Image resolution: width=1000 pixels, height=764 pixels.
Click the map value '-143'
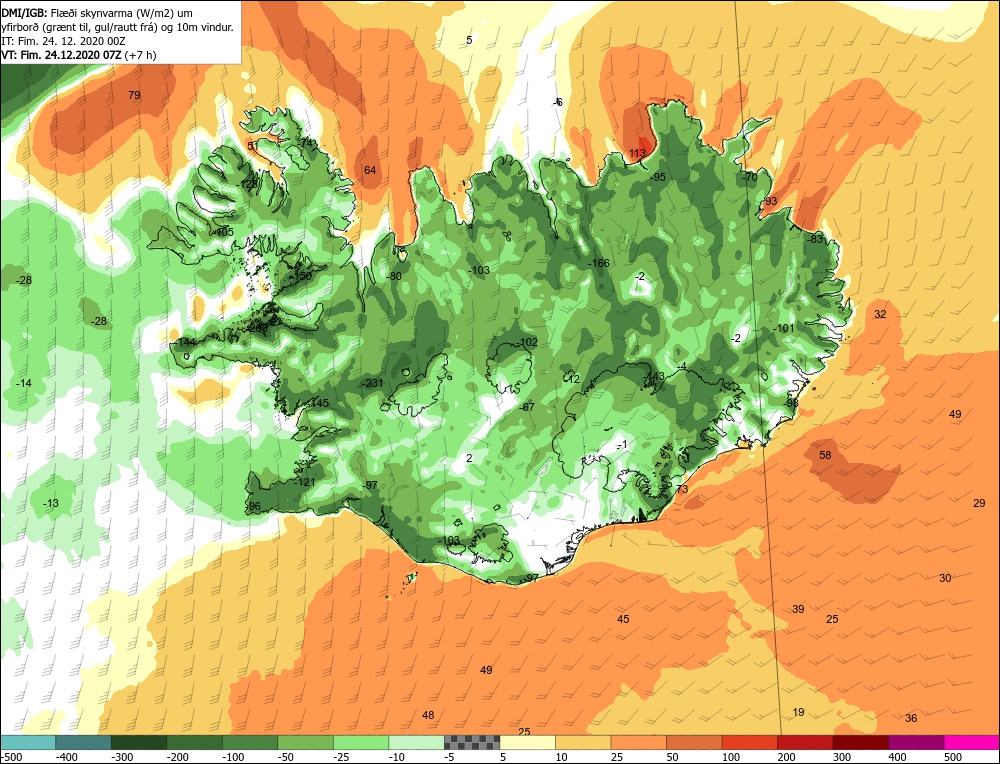pyautogui.click(x=654, y=376)
